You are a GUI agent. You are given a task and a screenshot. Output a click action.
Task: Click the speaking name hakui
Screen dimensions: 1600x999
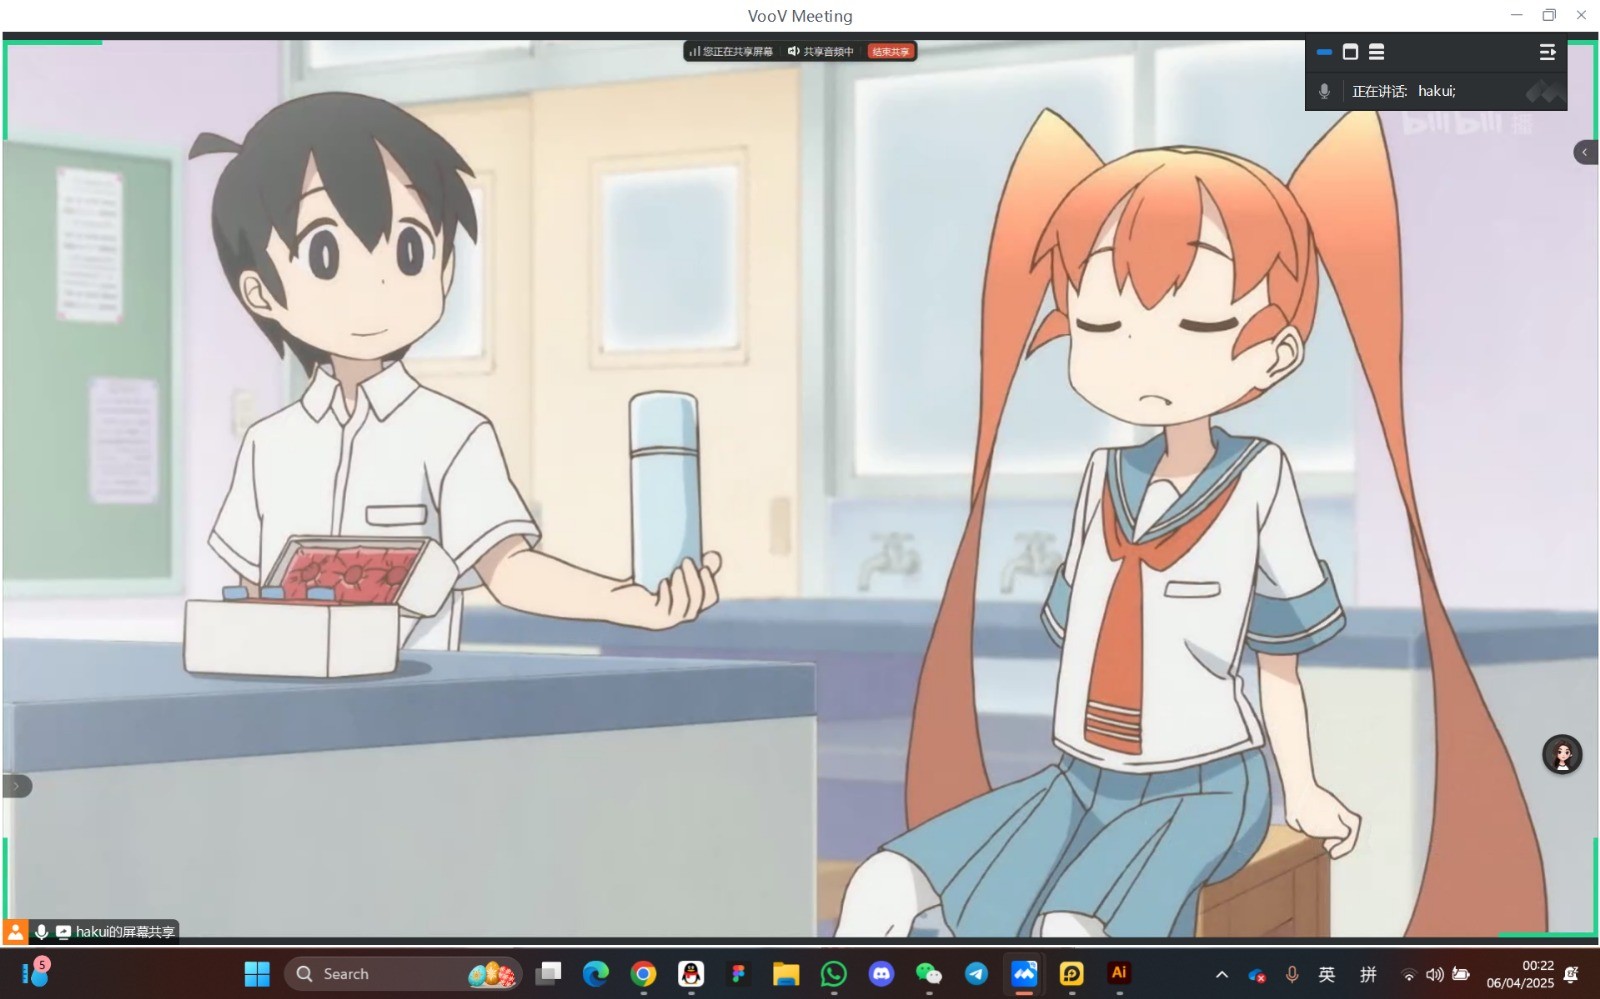tap(1437, 91)
